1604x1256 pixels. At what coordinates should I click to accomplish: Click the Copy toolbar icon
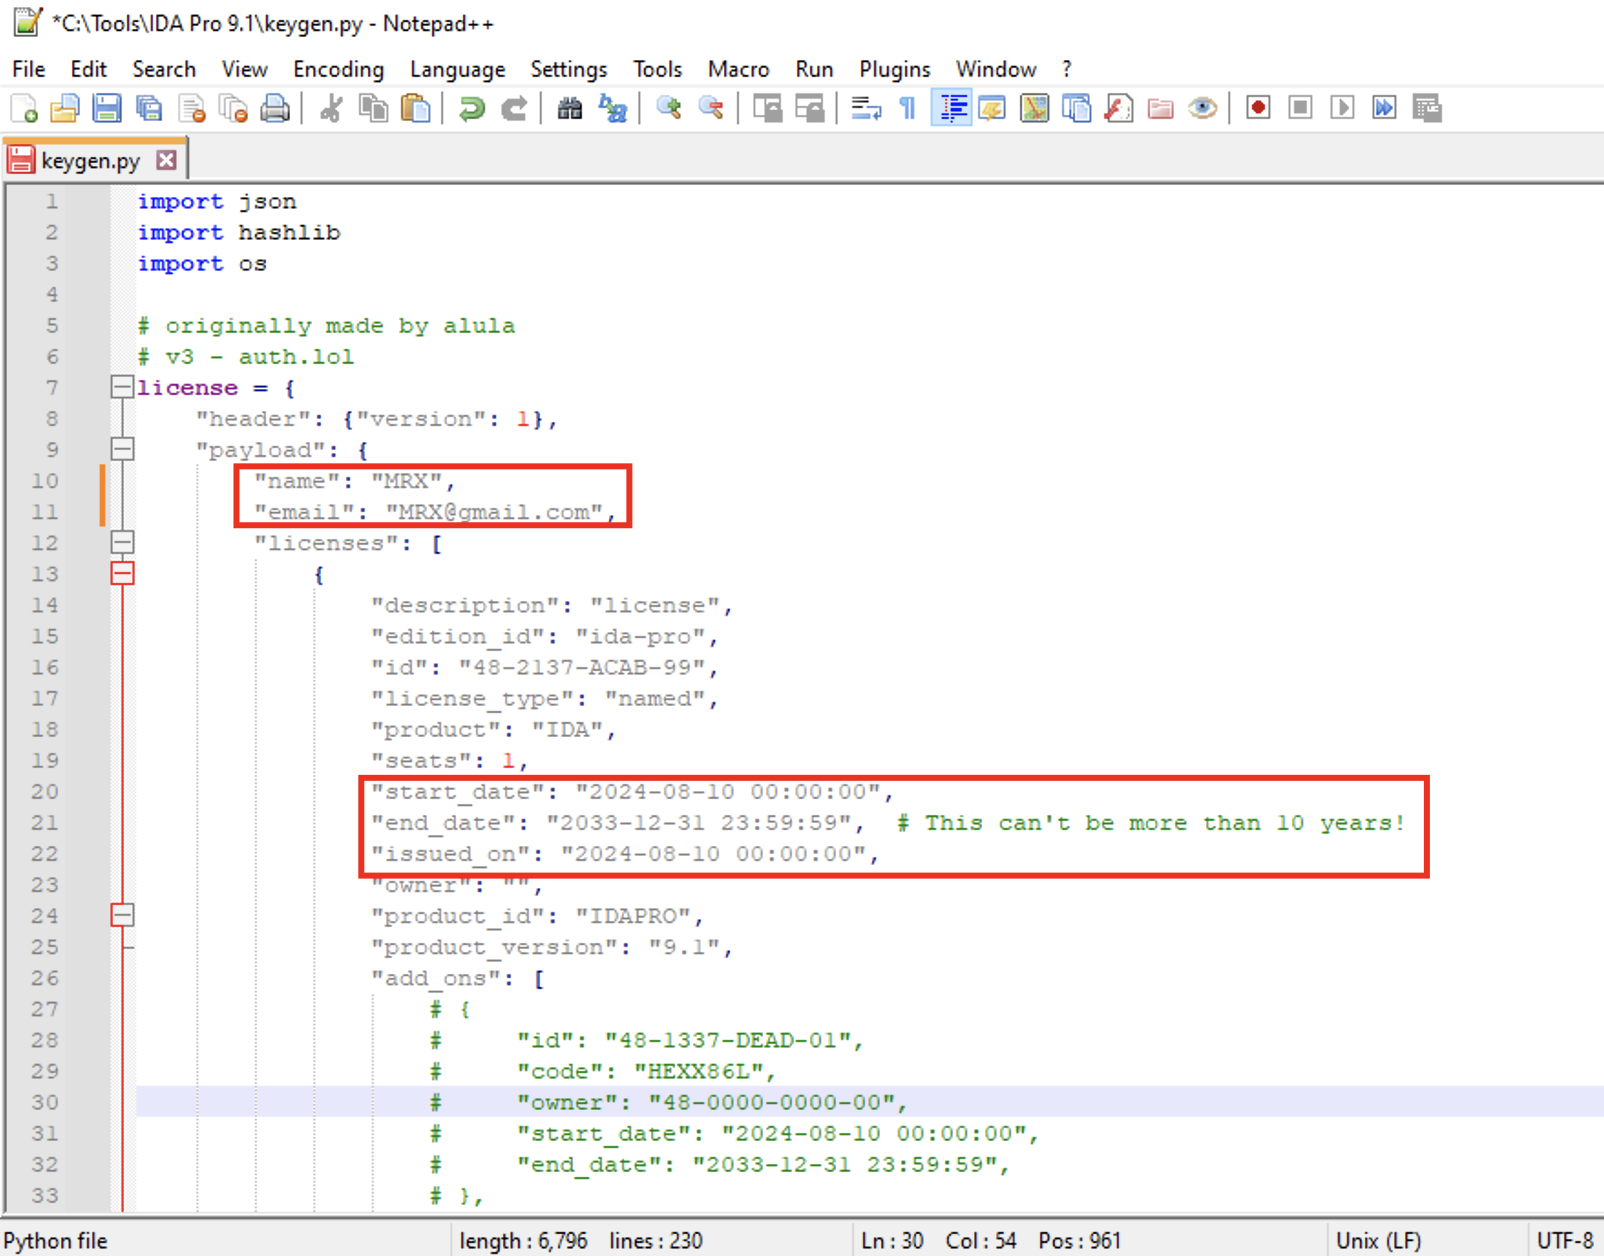tap(373, 108)
